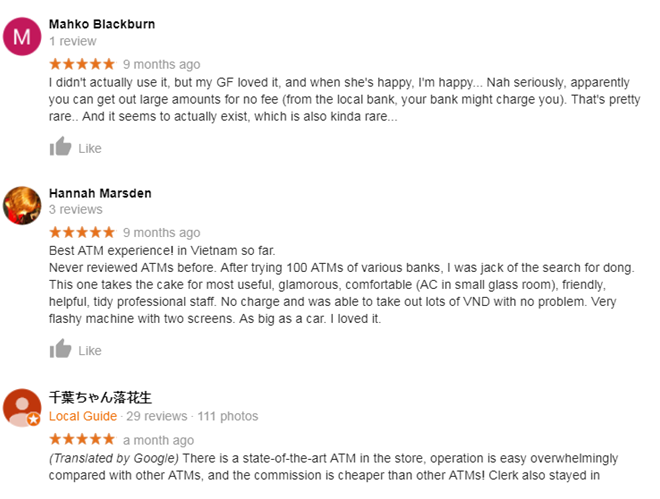Image resolution: width=660 pixels, height=499 pixels.
Task: Open the 千葉ちゃん落花生 reviewer profile link
Action: 100,397
